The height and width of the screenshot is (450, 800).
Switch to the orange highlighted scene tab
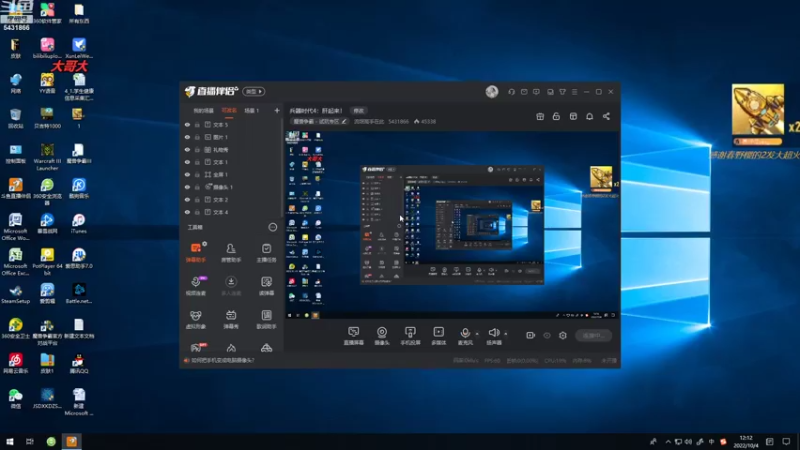click(229, 111)
